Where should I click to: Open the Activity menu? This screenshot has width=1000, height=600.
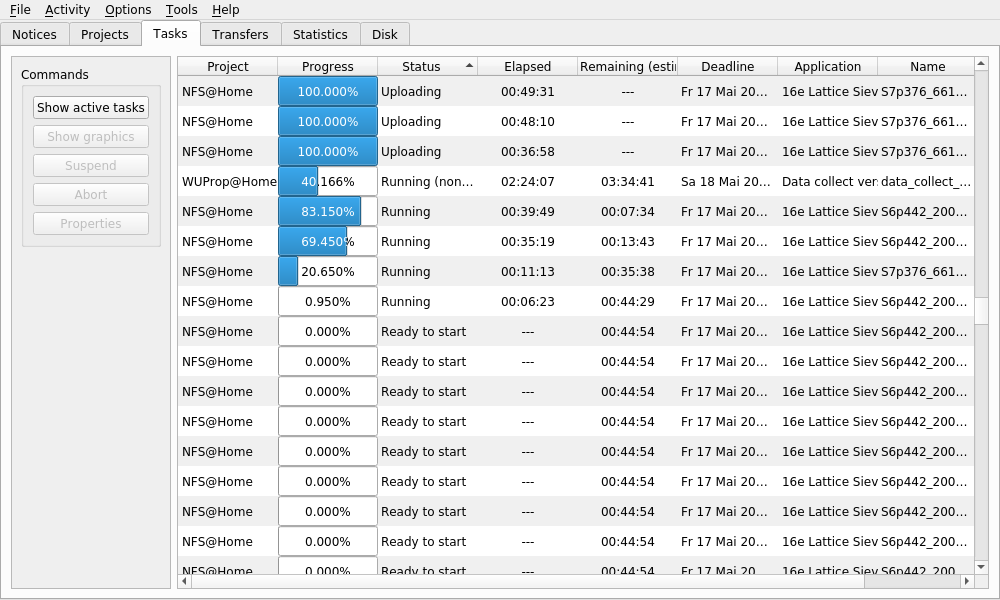(x=67, y=10)
